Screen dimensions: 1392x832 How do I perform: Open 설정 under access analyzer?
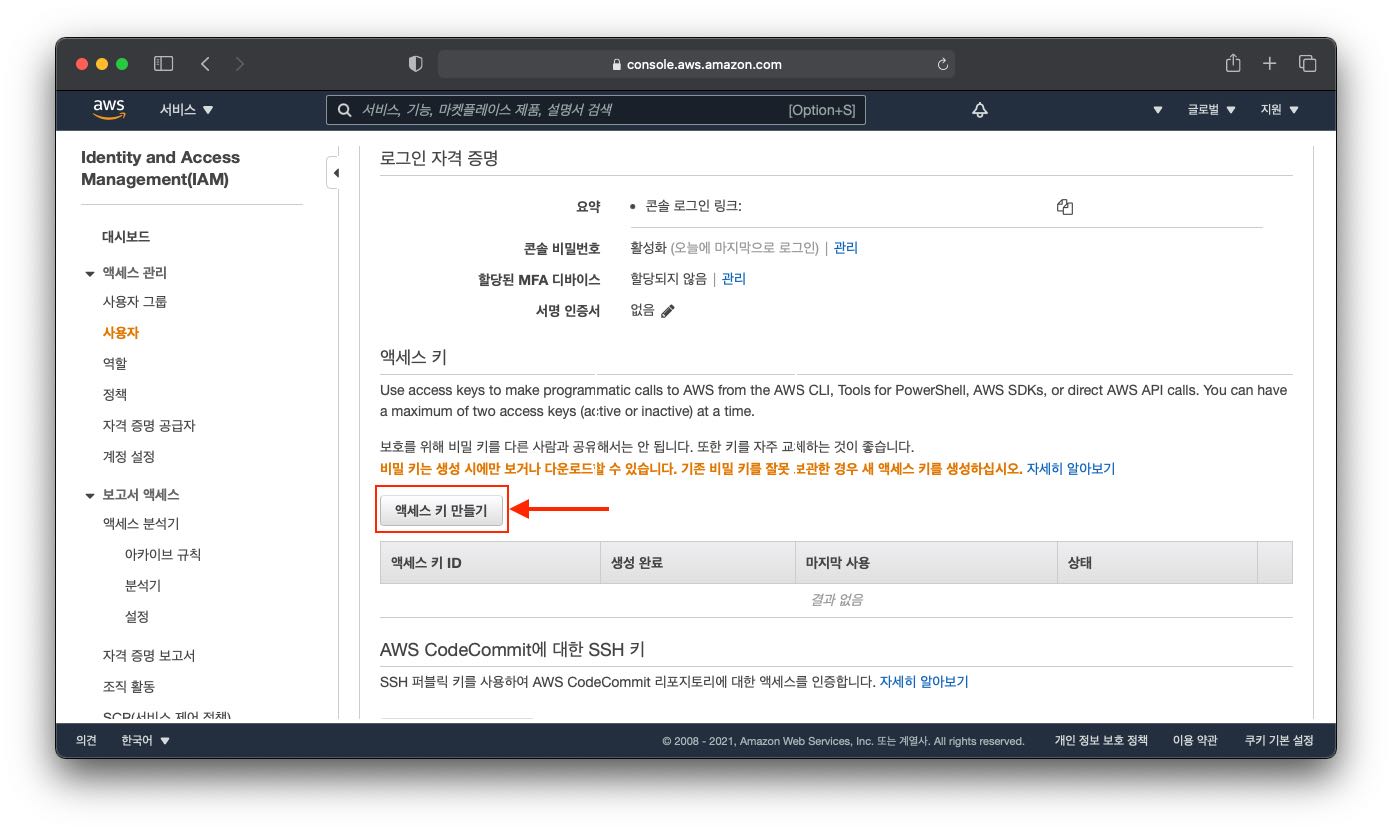(137, 617)
